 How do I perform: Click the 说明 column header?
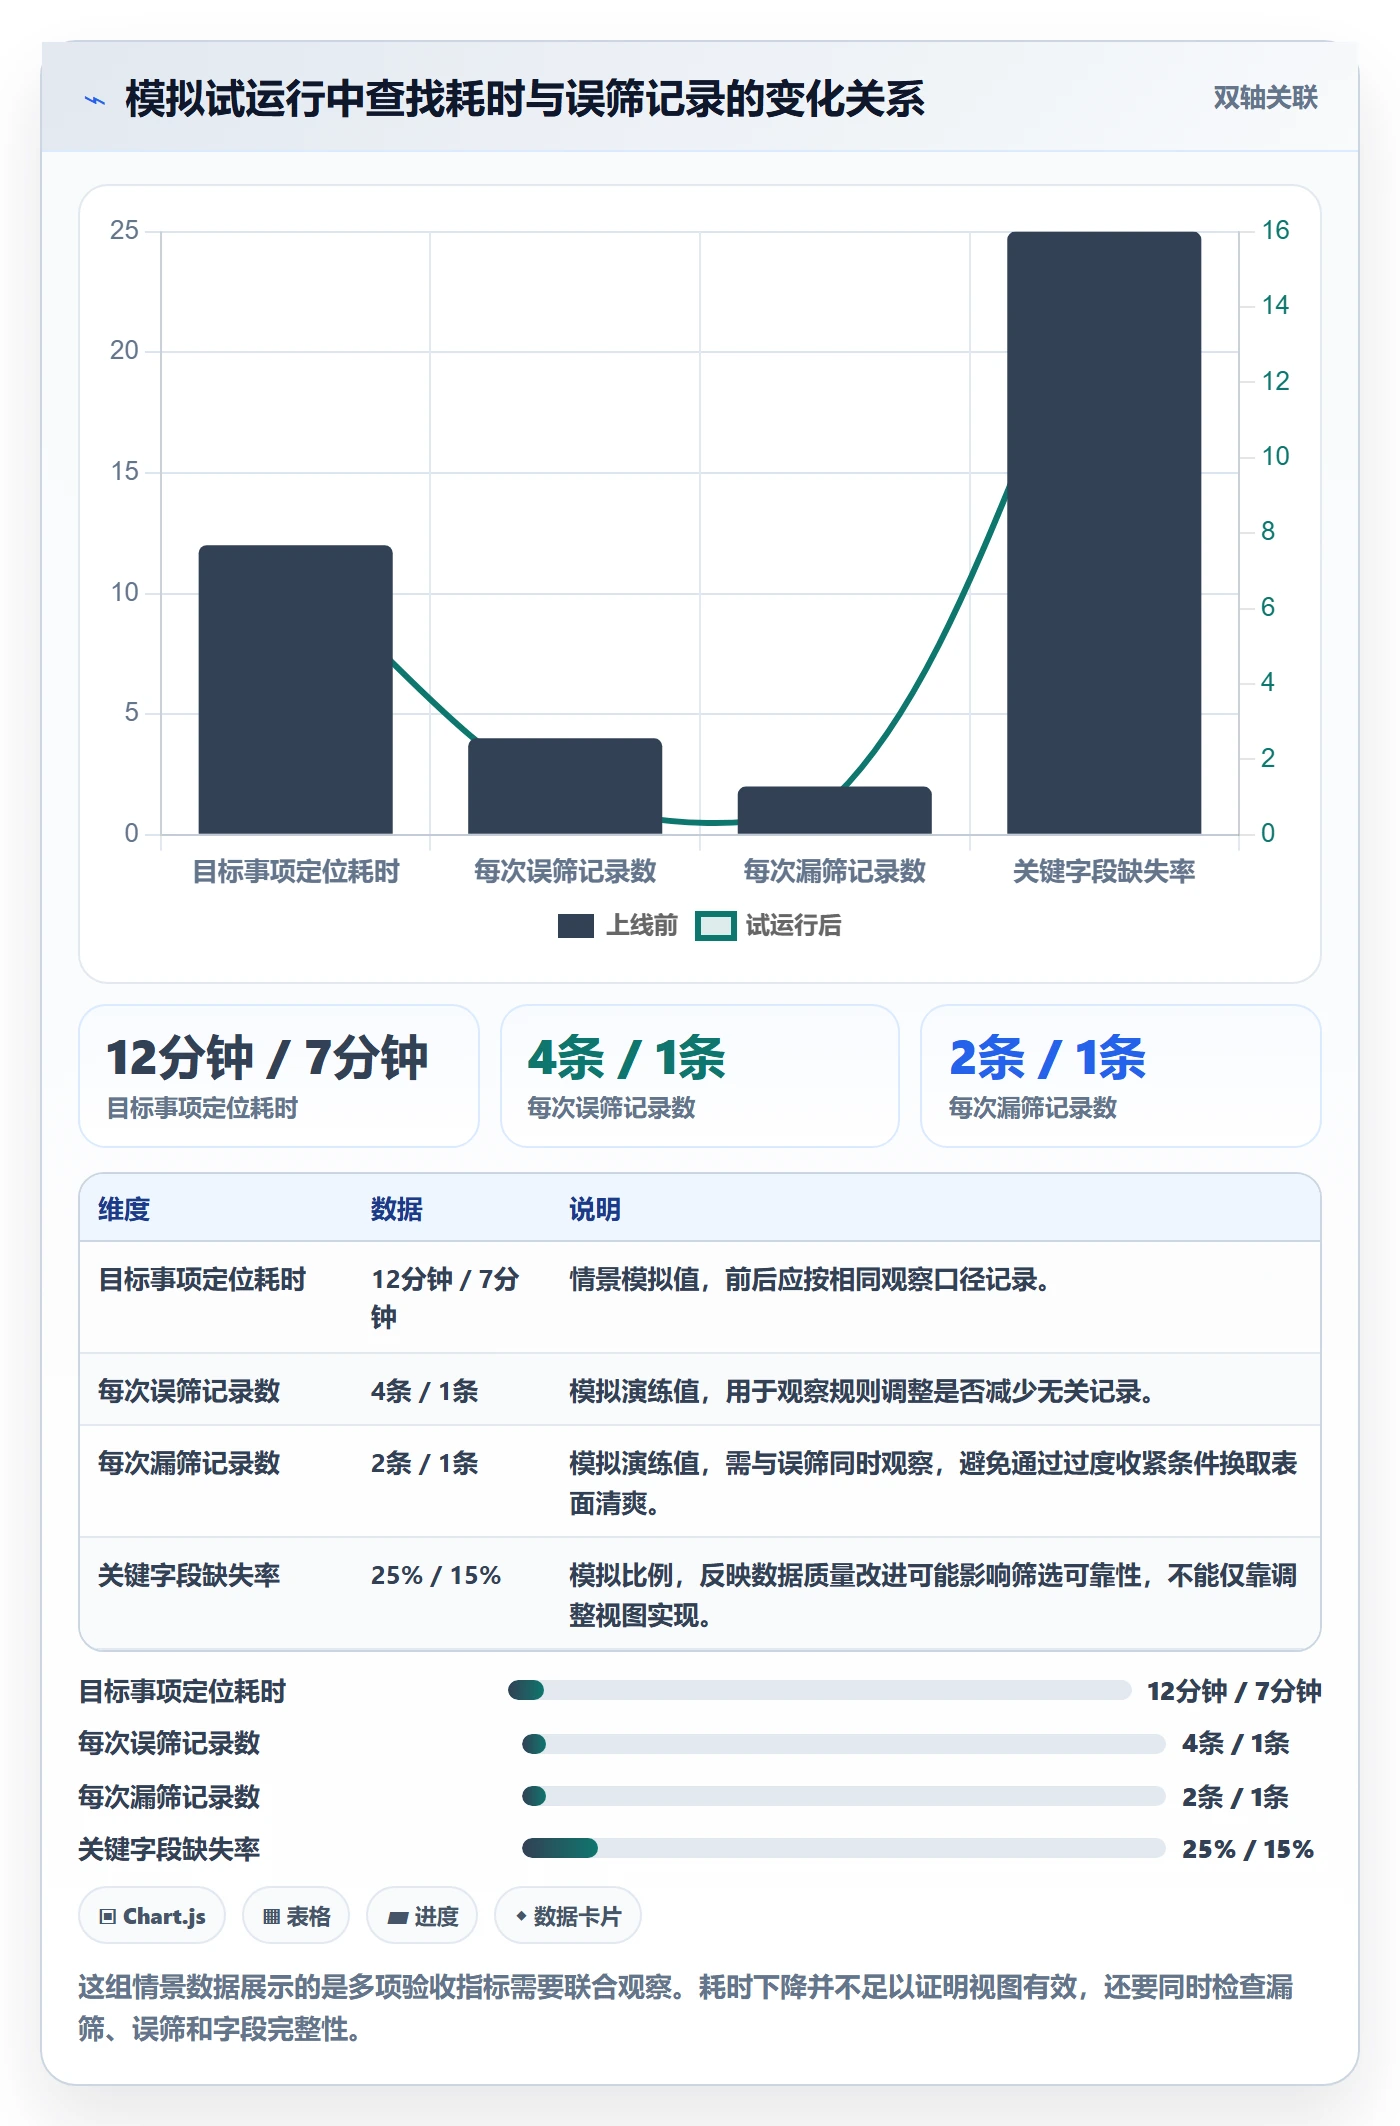pyautogui.click(x=595, y=1209)
